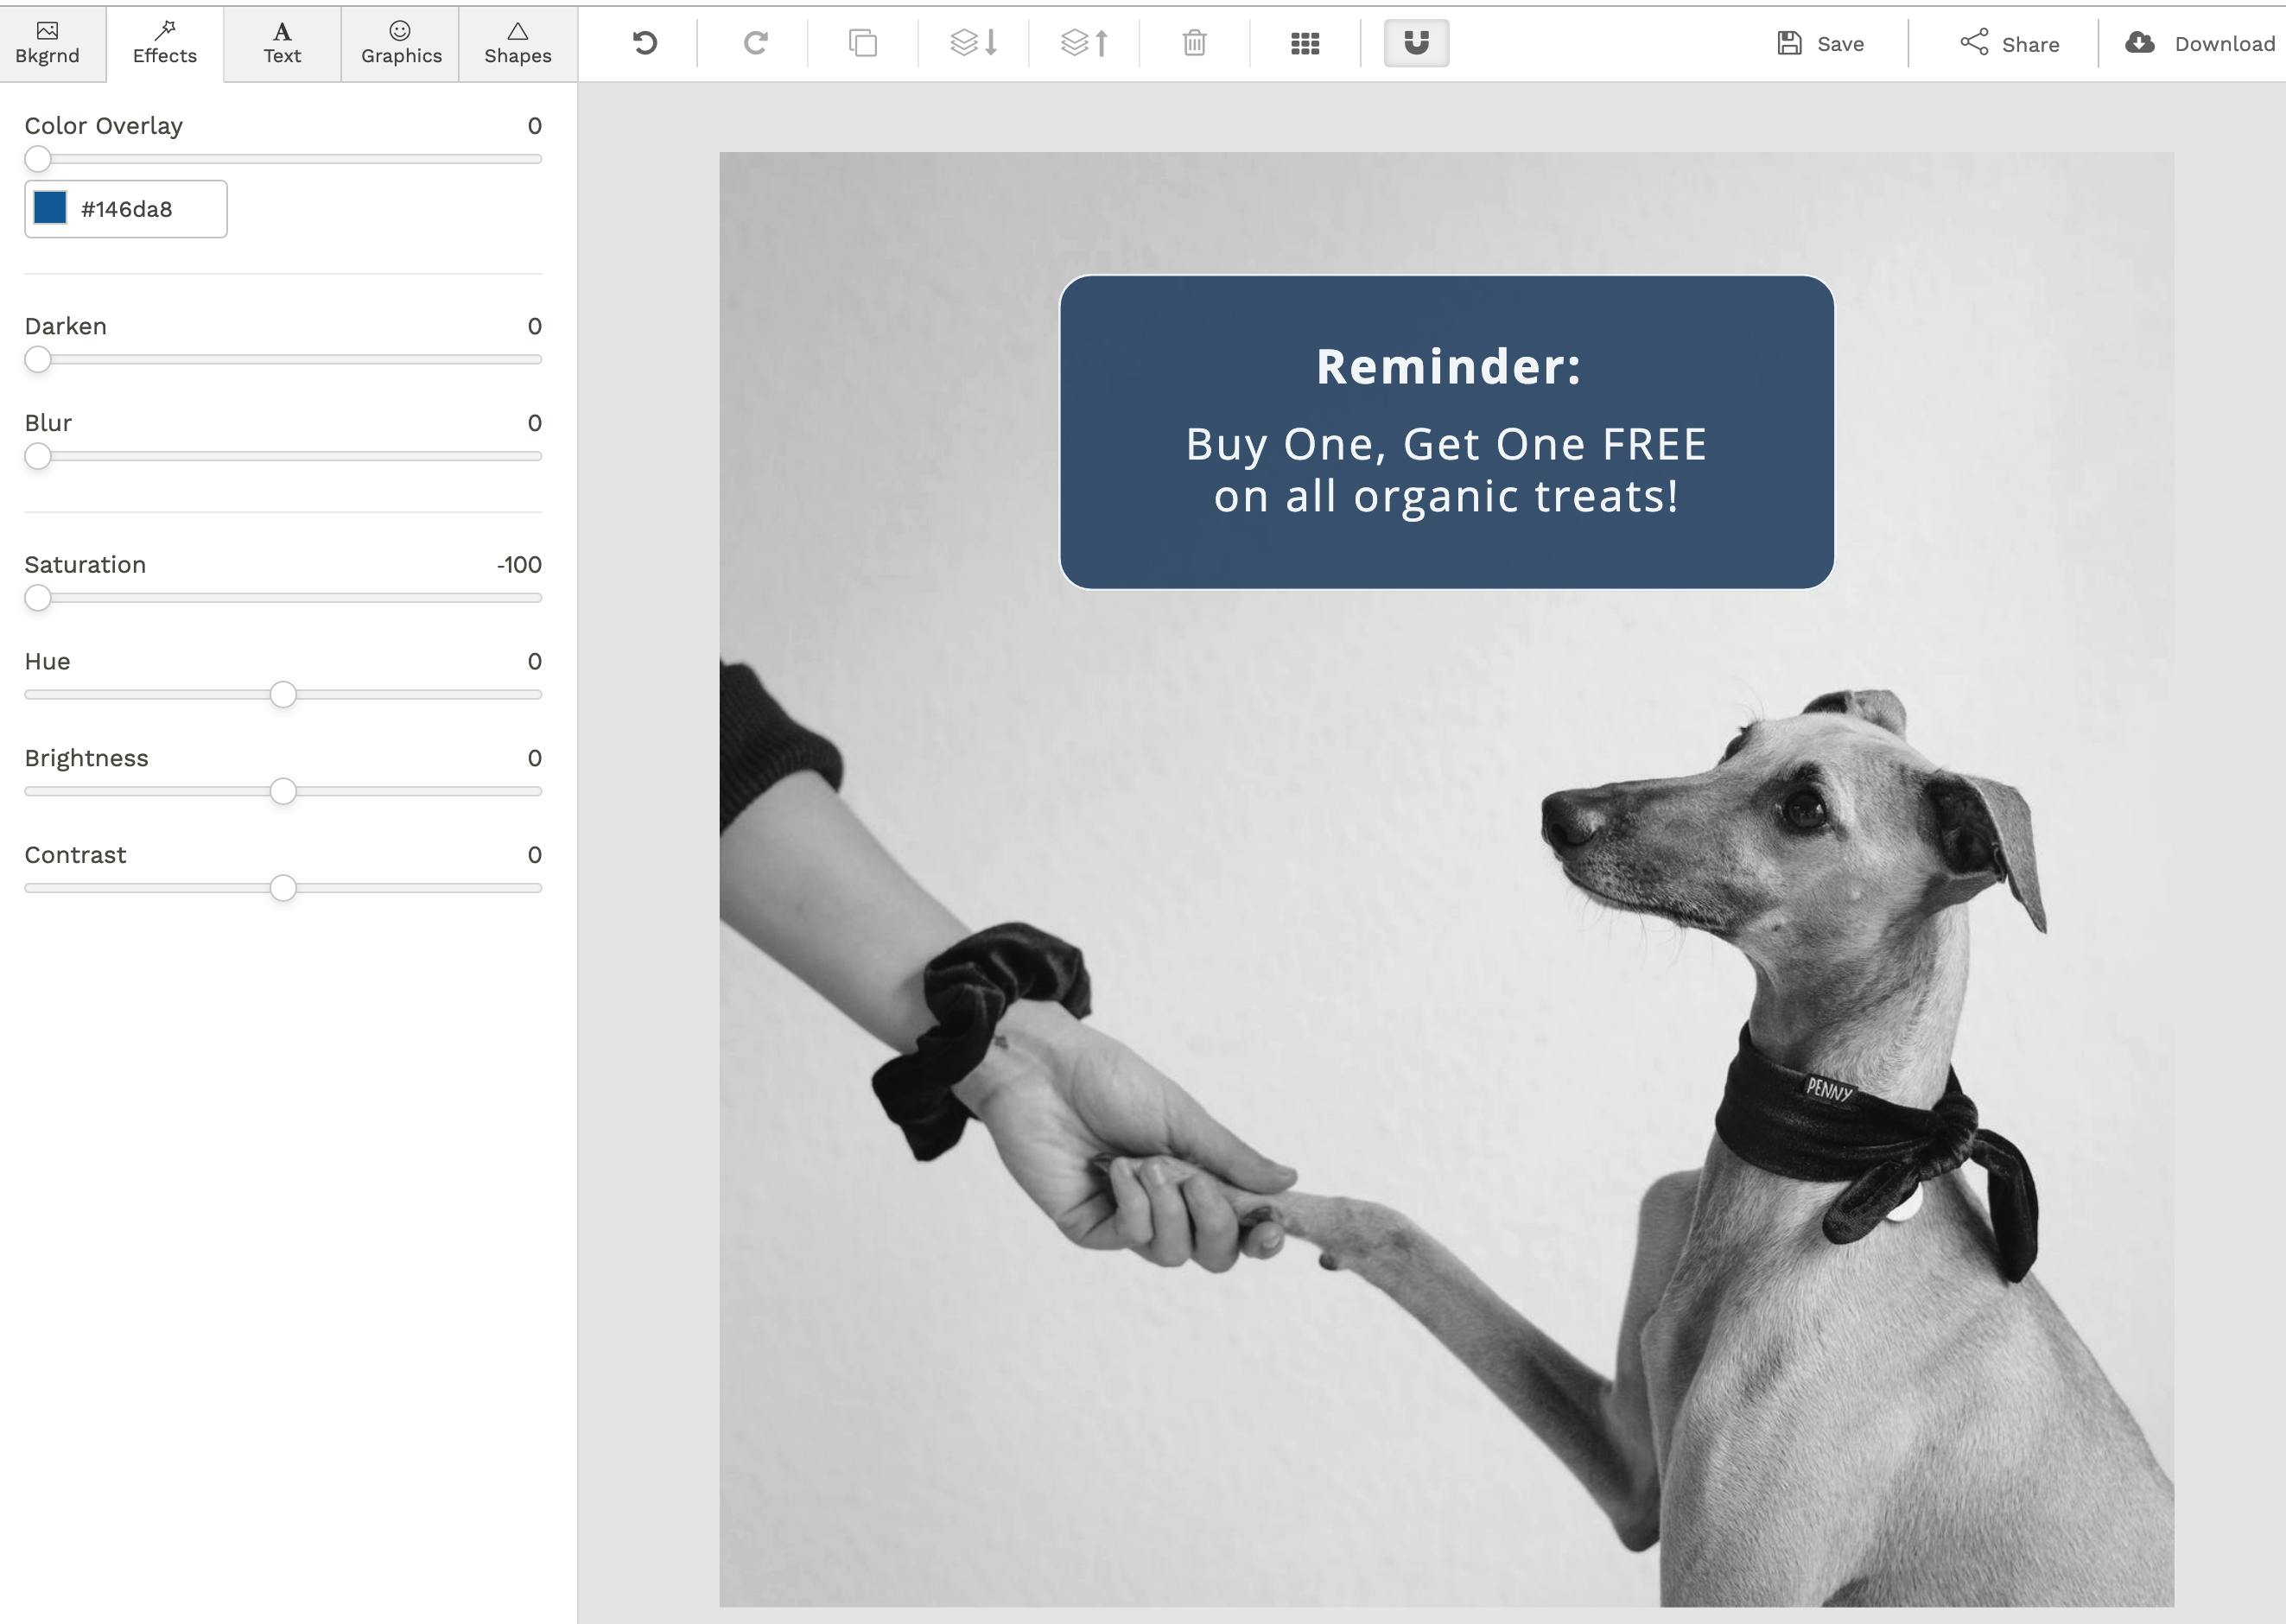Switch to the Text tab
This screenshot has width=2286, height=1624.
point(282,43)
